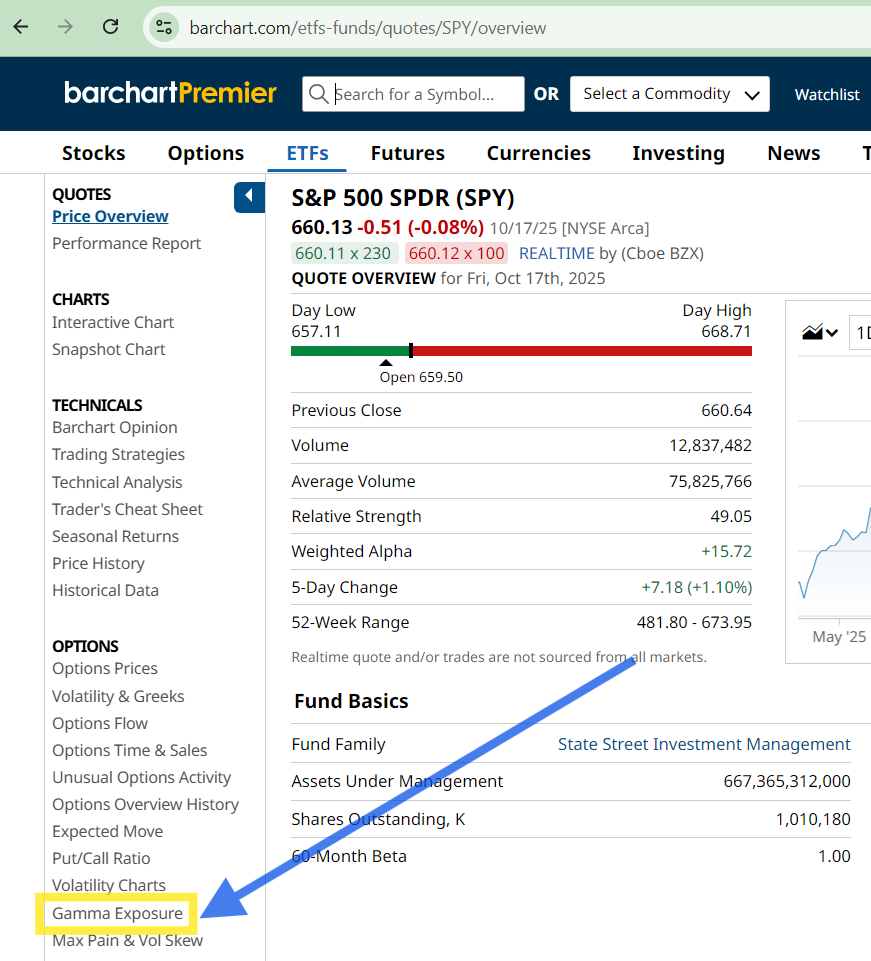871x961 pixels.
Task: Click the barchart Premier logo
Action: pos(170,93)
